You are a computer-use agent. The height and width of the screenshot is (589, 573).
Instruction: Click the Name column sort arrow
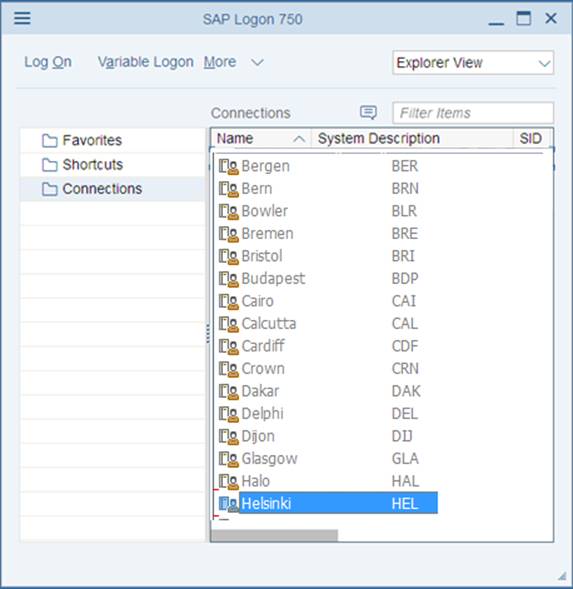point(299,139)
